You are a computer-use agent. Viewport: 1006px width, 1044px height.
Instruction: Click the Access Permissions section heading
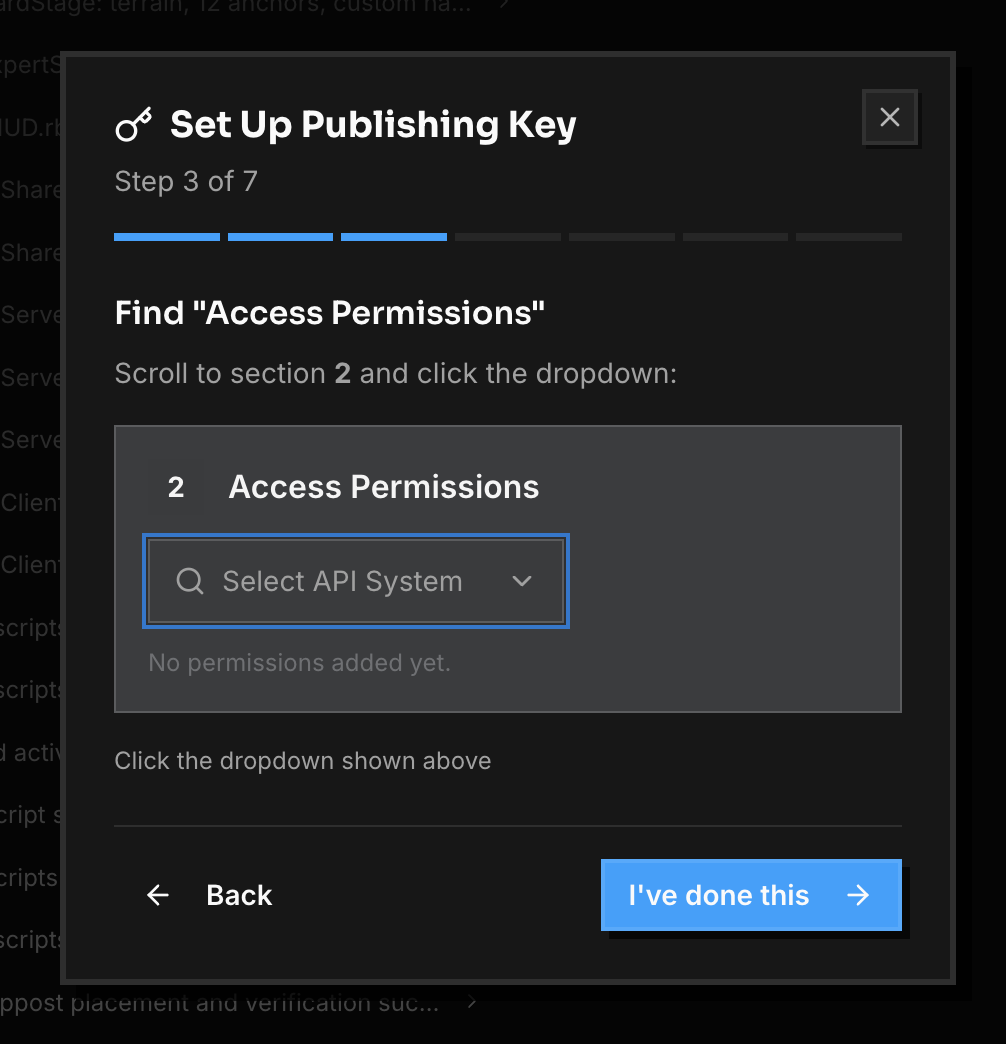[383, 487]
